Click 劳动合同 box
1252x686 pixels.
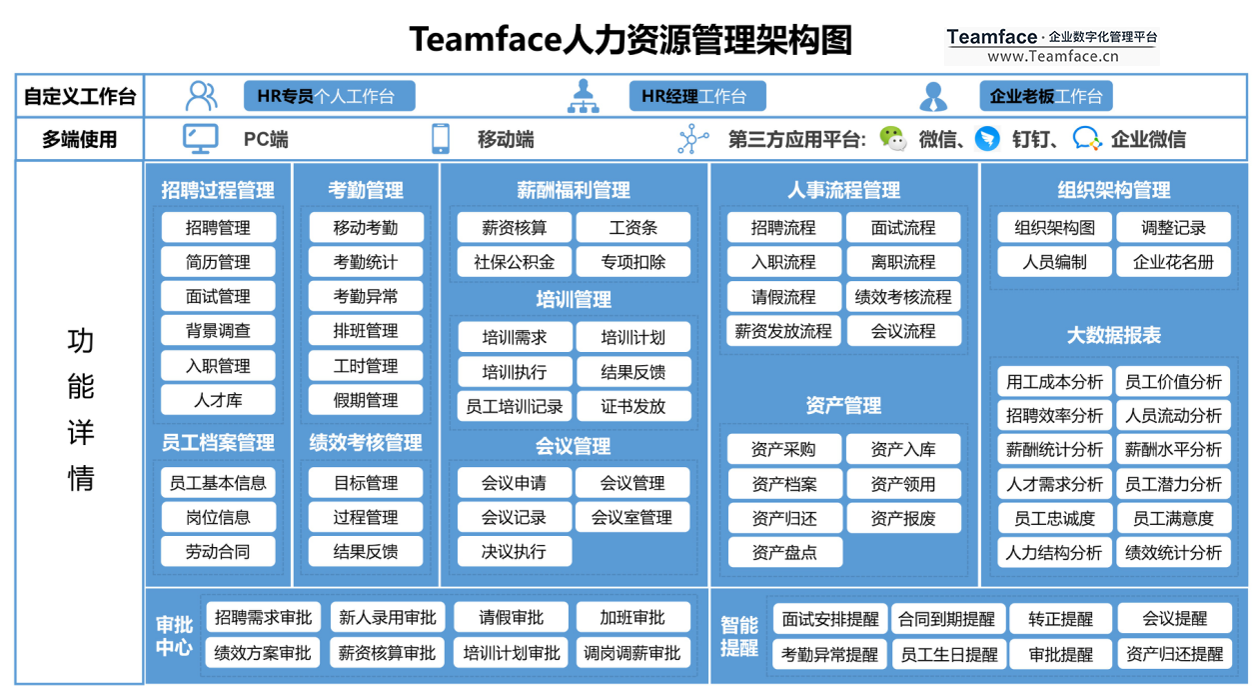tap(218, 551)
